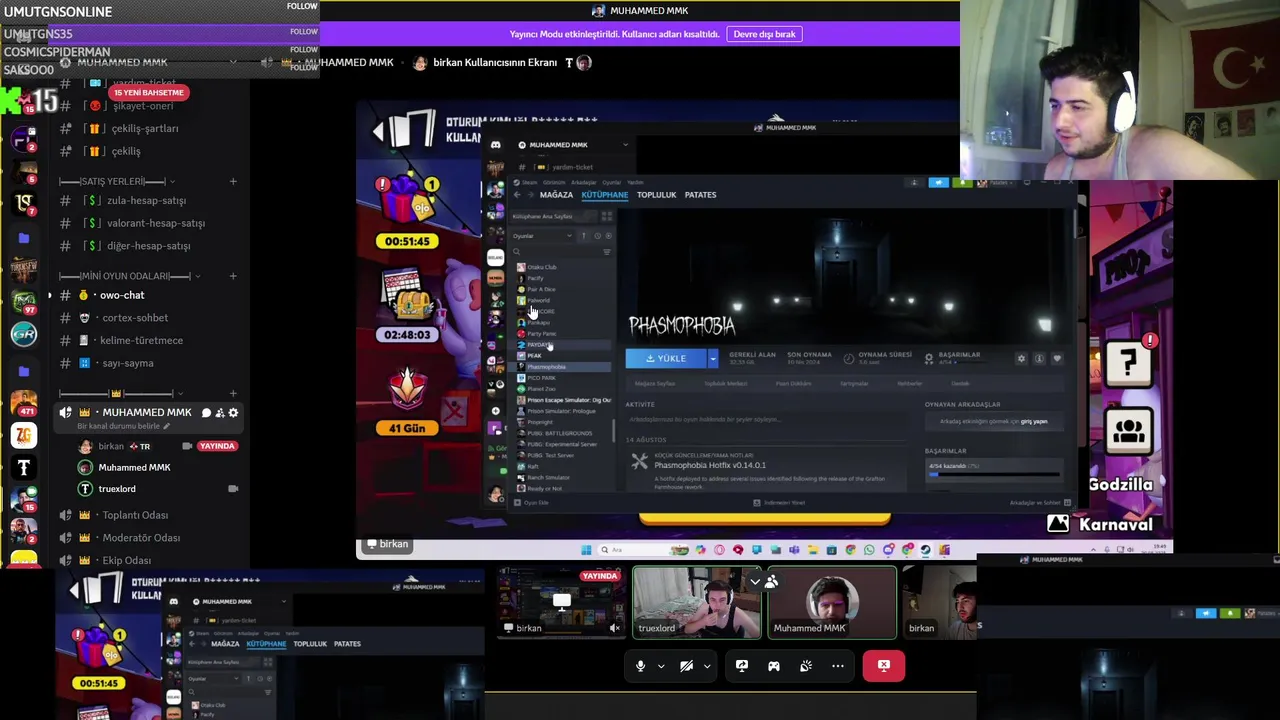
Task: Edit MUHAMMED MMK voice channel settings gear
Action: click(233, 413)
